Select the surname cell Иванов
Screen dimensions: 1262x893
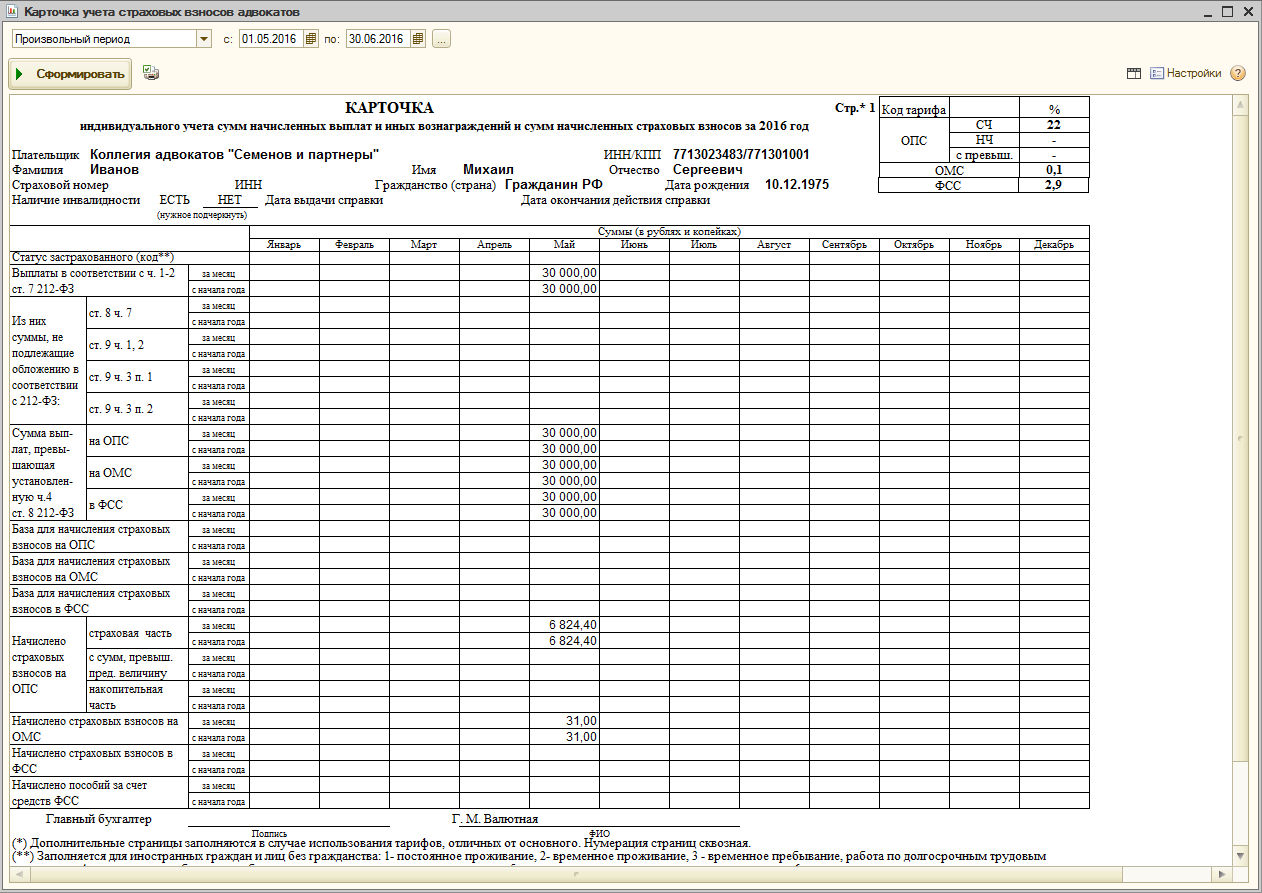tap(114, 170)
